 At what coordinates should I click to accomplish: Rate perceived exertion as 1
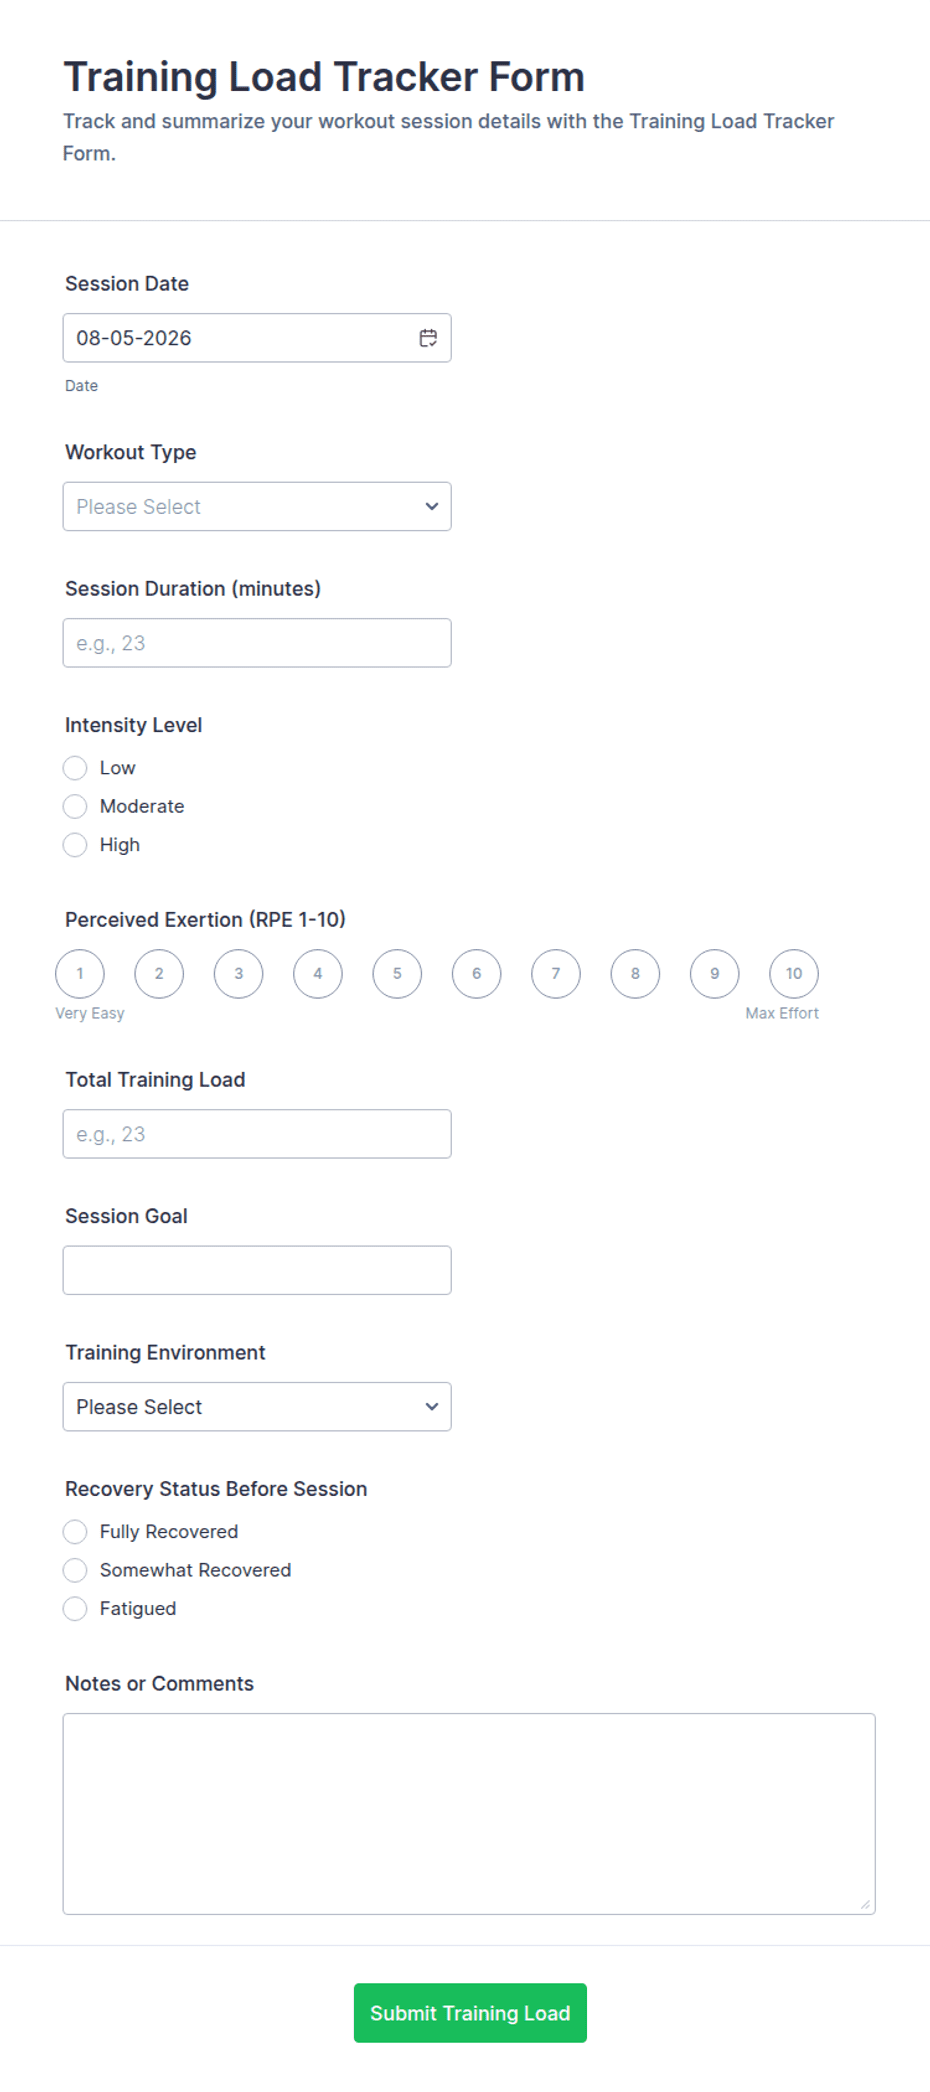tap(80, 974)
